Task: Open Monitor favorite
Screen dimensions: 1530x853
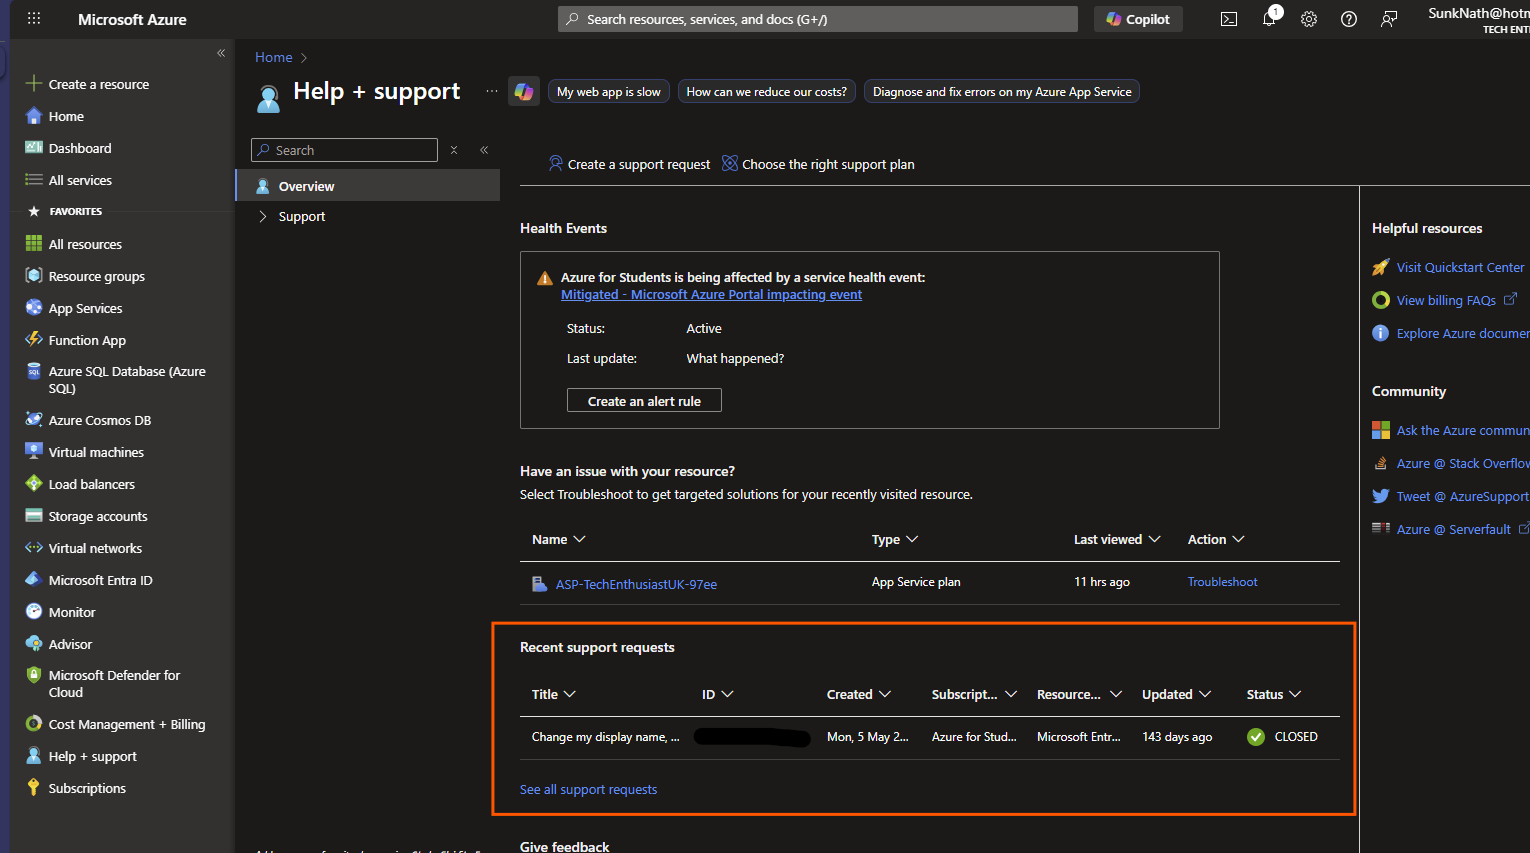Action: click(72, 612)
